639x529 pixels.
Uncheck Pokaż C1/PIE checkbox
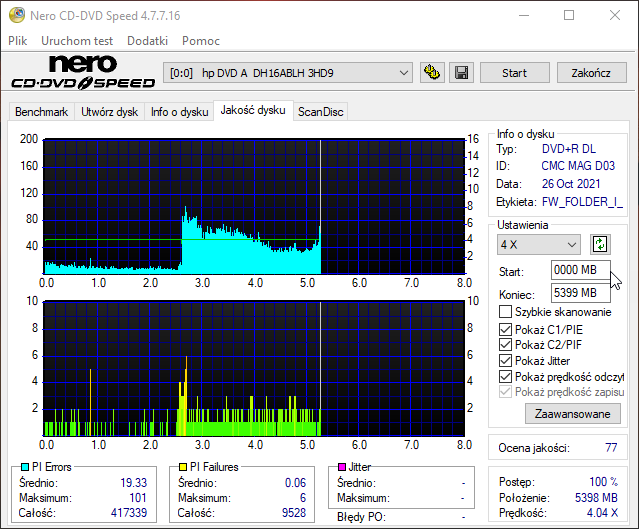point(505,329)
